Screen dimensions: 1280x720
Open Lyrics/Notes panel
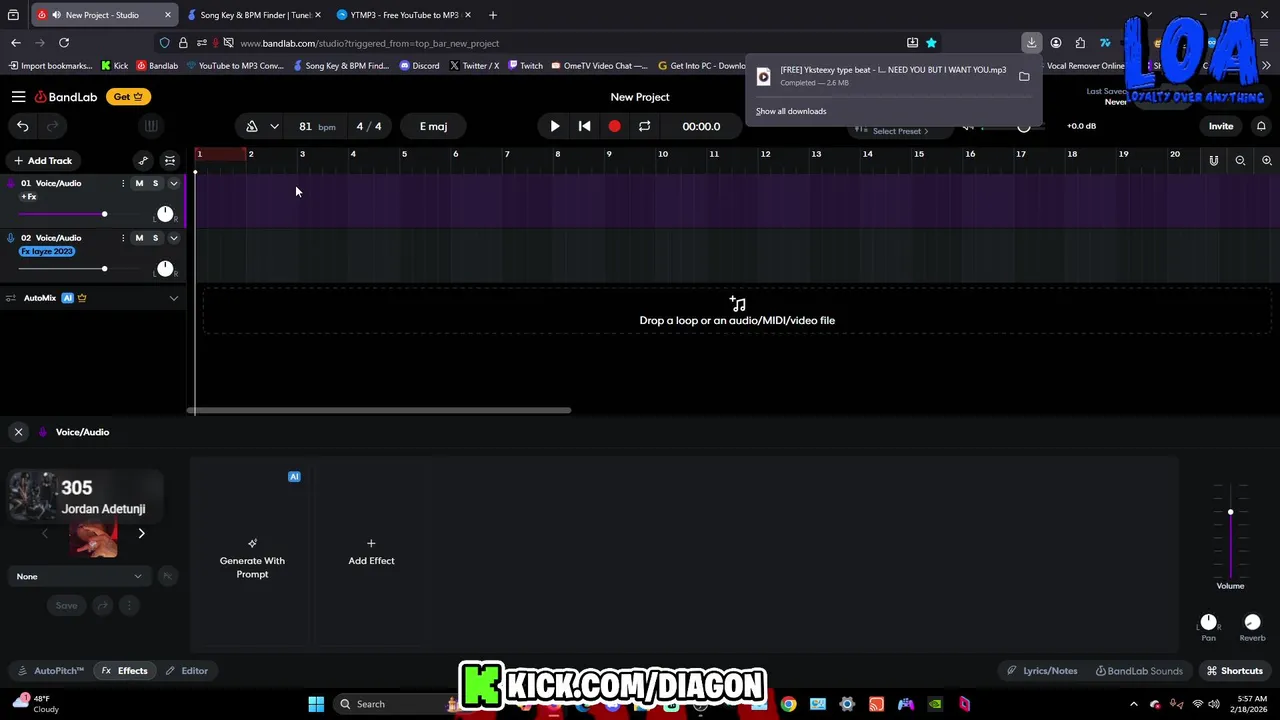[x=1042, y=671]
